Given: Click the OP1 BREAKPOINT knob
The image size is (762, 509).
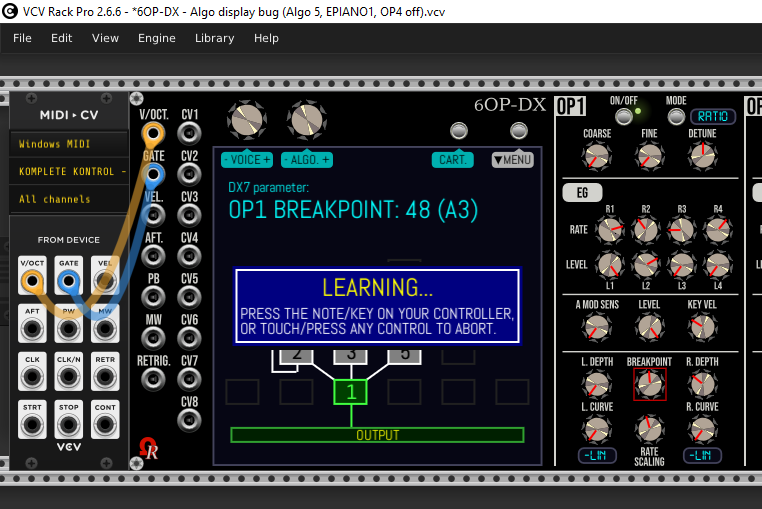Looking at the screenshot, I should point(649,383).
